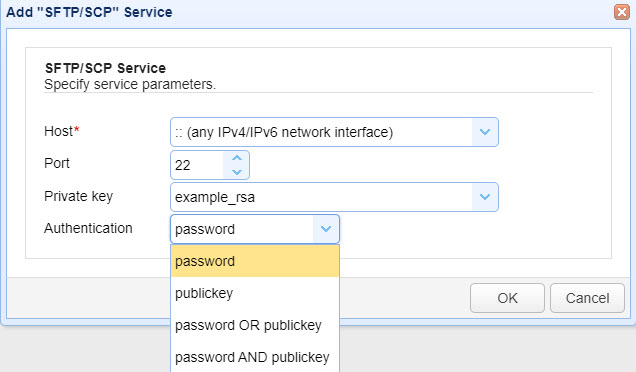Cancel adding the SFTP/SCP service
The width and height of the screenshot is (636, 372).
(587, 298)
